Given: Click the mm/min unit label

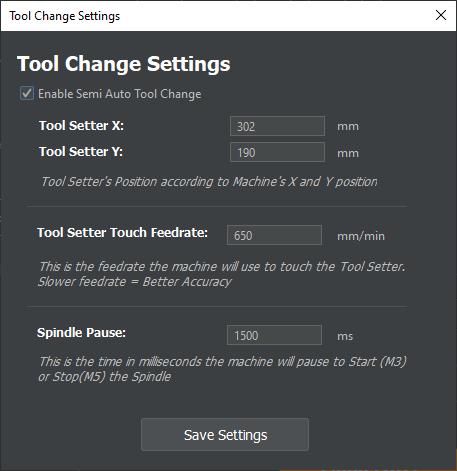Looking at the screenshot, I should [361, 236].
